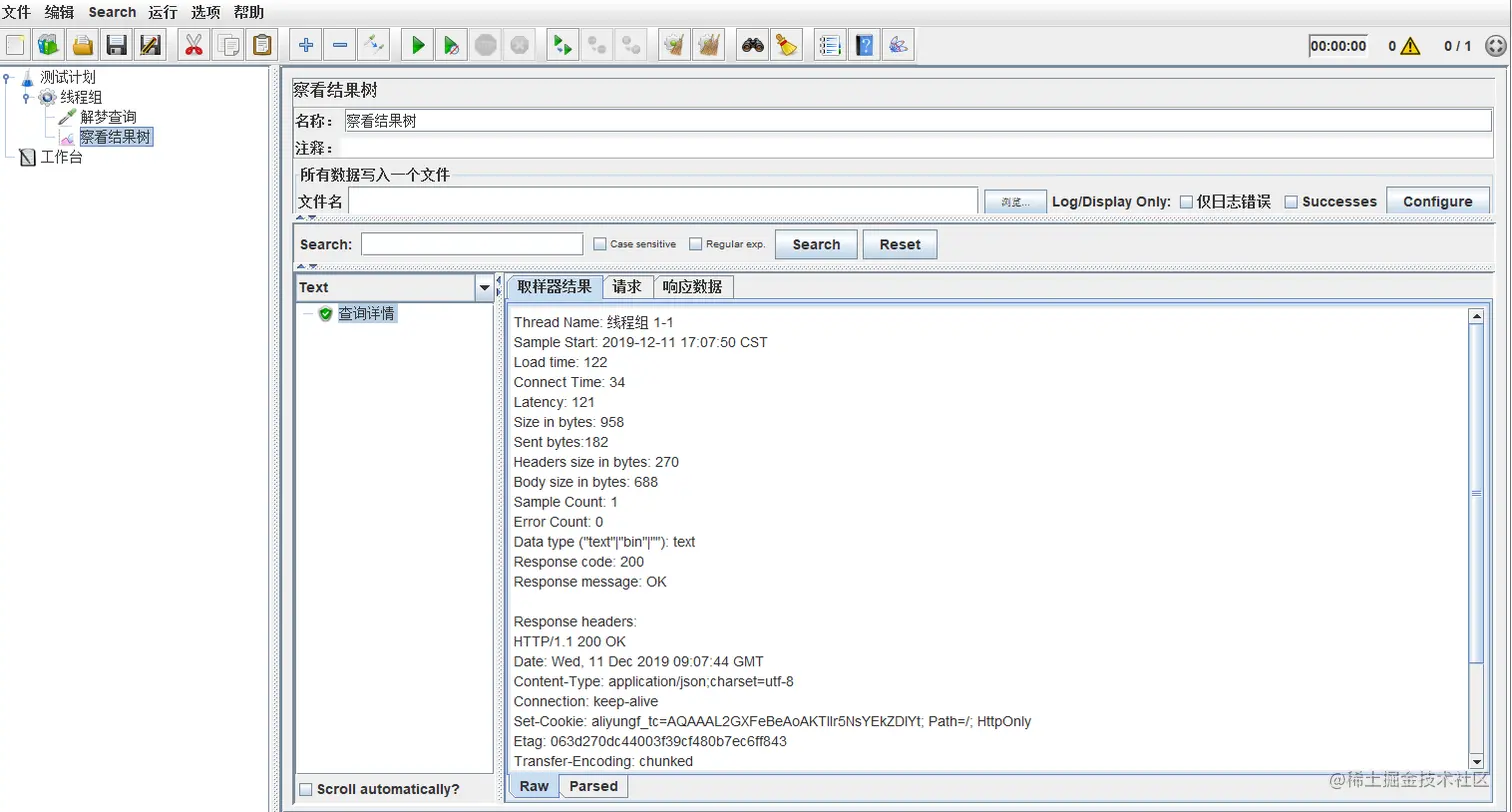Click the Toggle enable/disable icon
This screenshot has height=812, width=1512.
pos(374,45)
